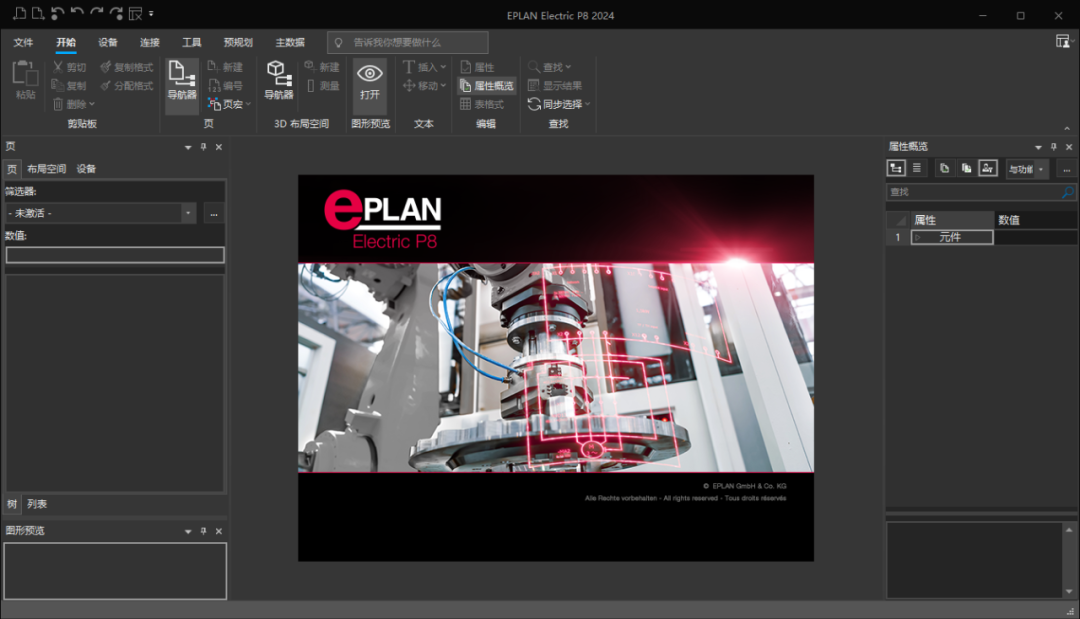Click workspace layout icon at ribbon right
This screenshot has width=1080, height=619.
pos(1063,41)
